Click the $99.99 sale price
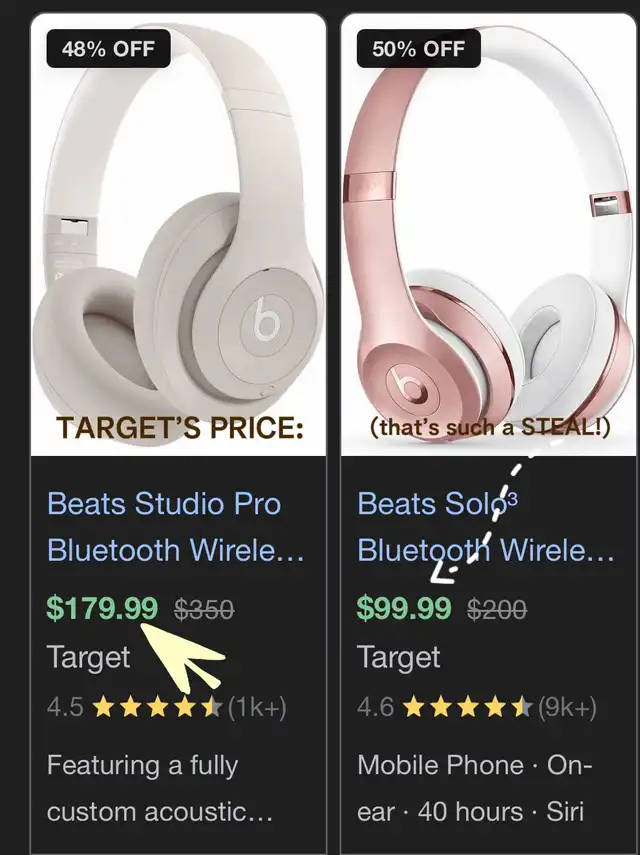Viewport: 640px width, 855px height. (404, 608)
